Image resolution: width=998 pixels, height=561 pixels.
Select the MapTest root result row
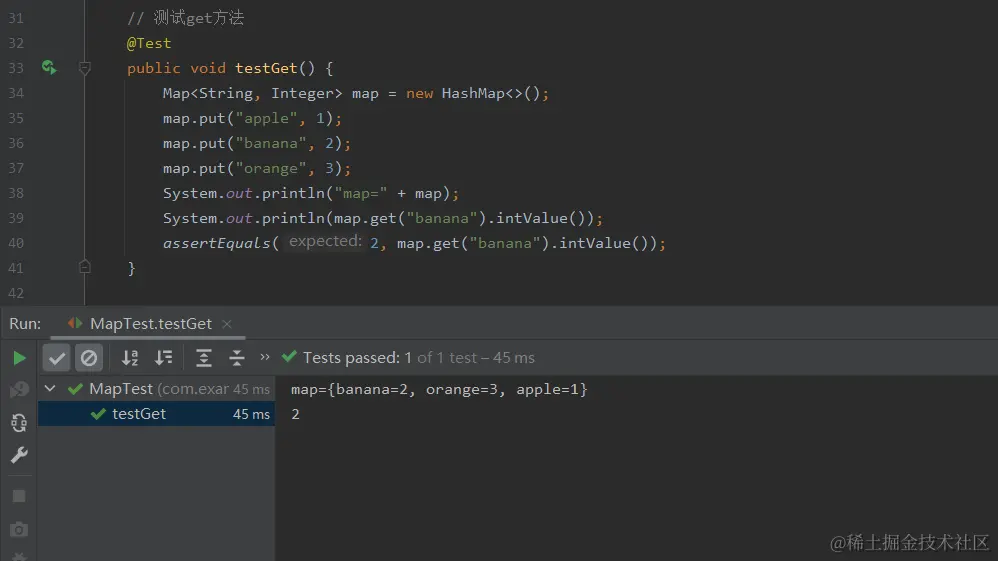pos(157,388)
